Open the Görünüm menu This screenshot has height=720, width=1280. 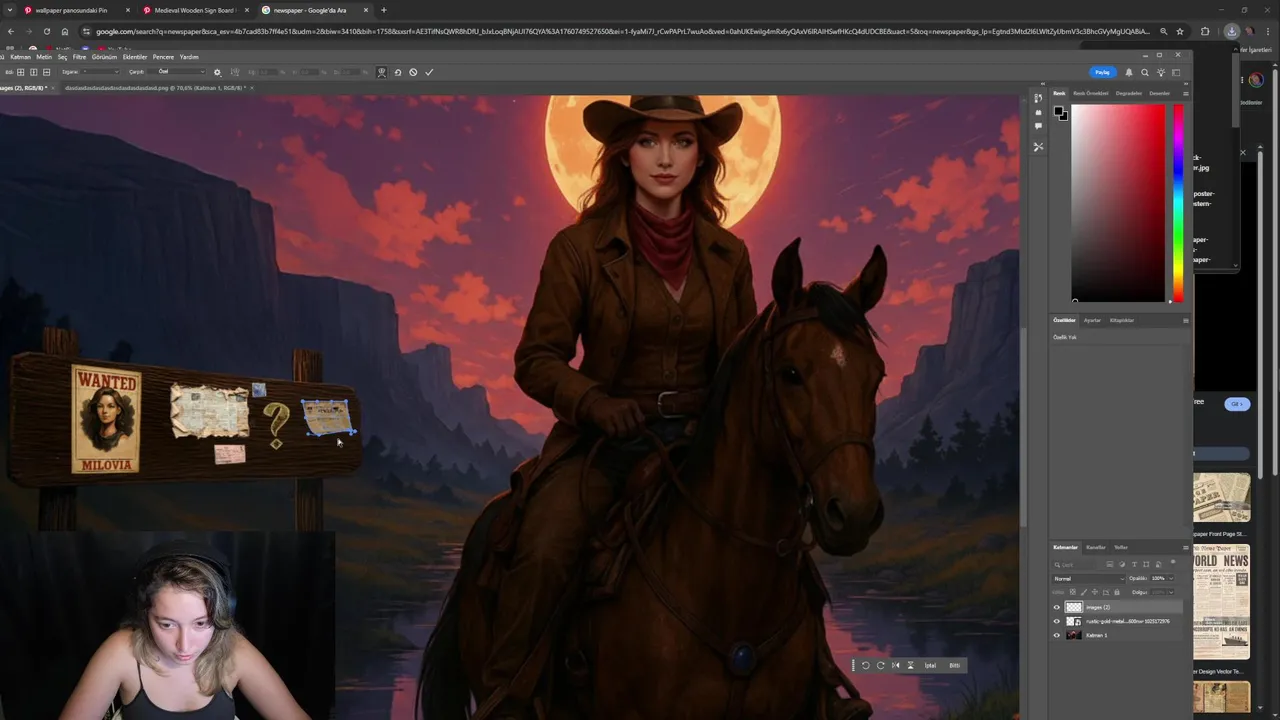pos(104,57)
